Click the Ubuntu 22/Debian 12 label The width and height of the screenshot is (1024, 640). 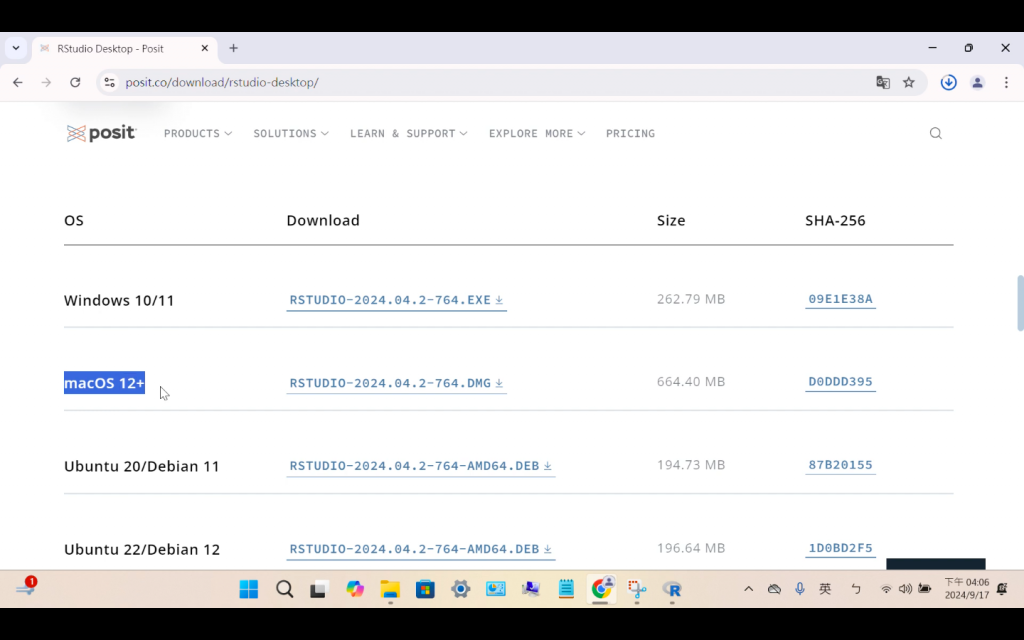[142, 549]
